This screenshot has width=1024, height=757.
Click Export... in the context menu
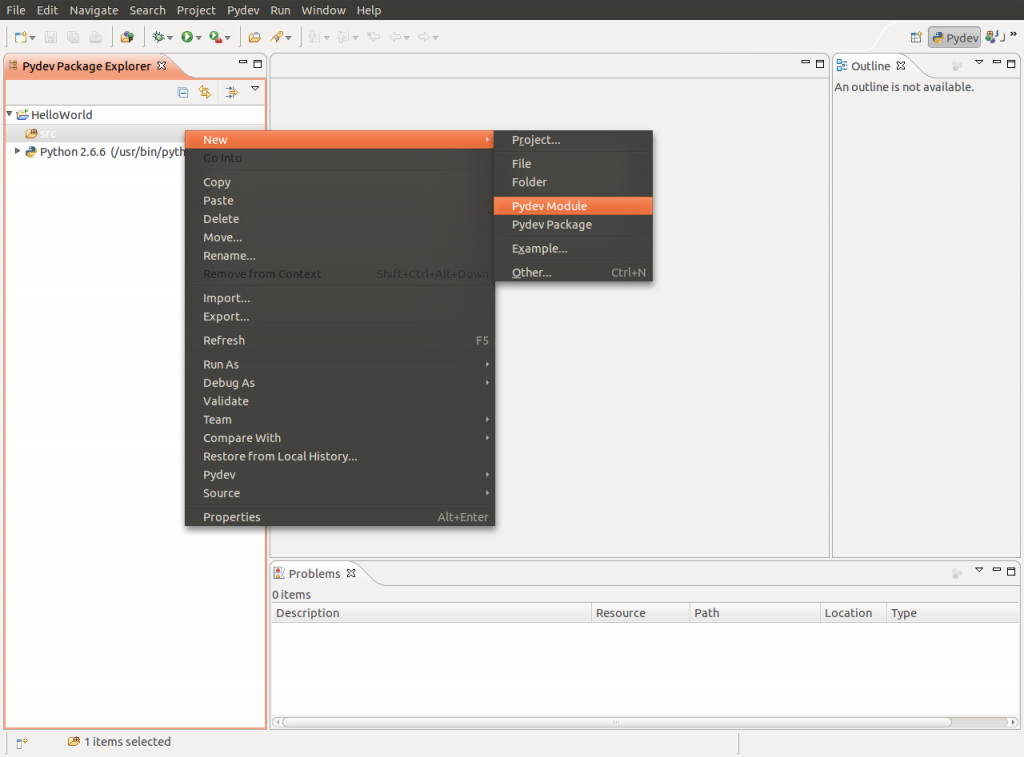coord(340,317)
